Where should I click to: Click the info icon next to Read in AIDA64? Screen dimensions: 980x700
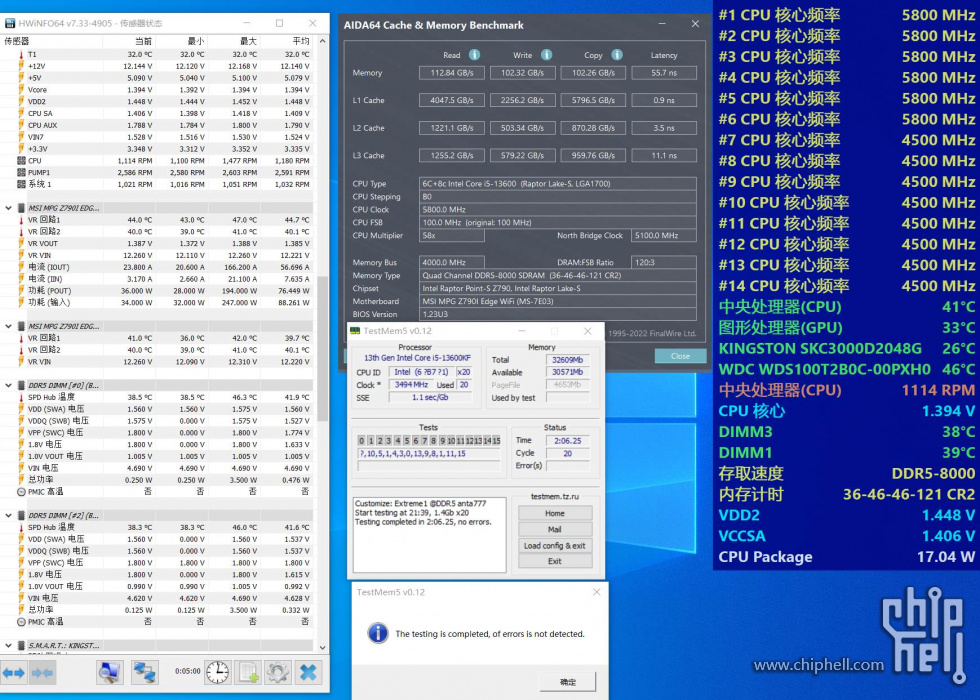474,55
